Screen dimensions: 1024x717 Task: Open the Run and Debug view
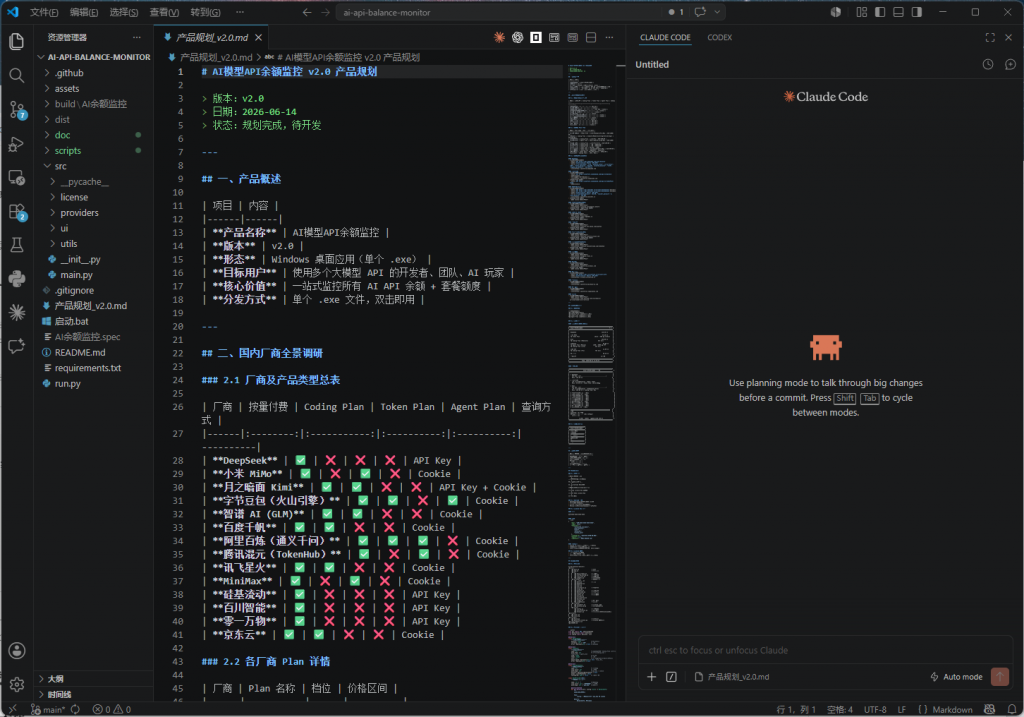click(x=17, y=144)
